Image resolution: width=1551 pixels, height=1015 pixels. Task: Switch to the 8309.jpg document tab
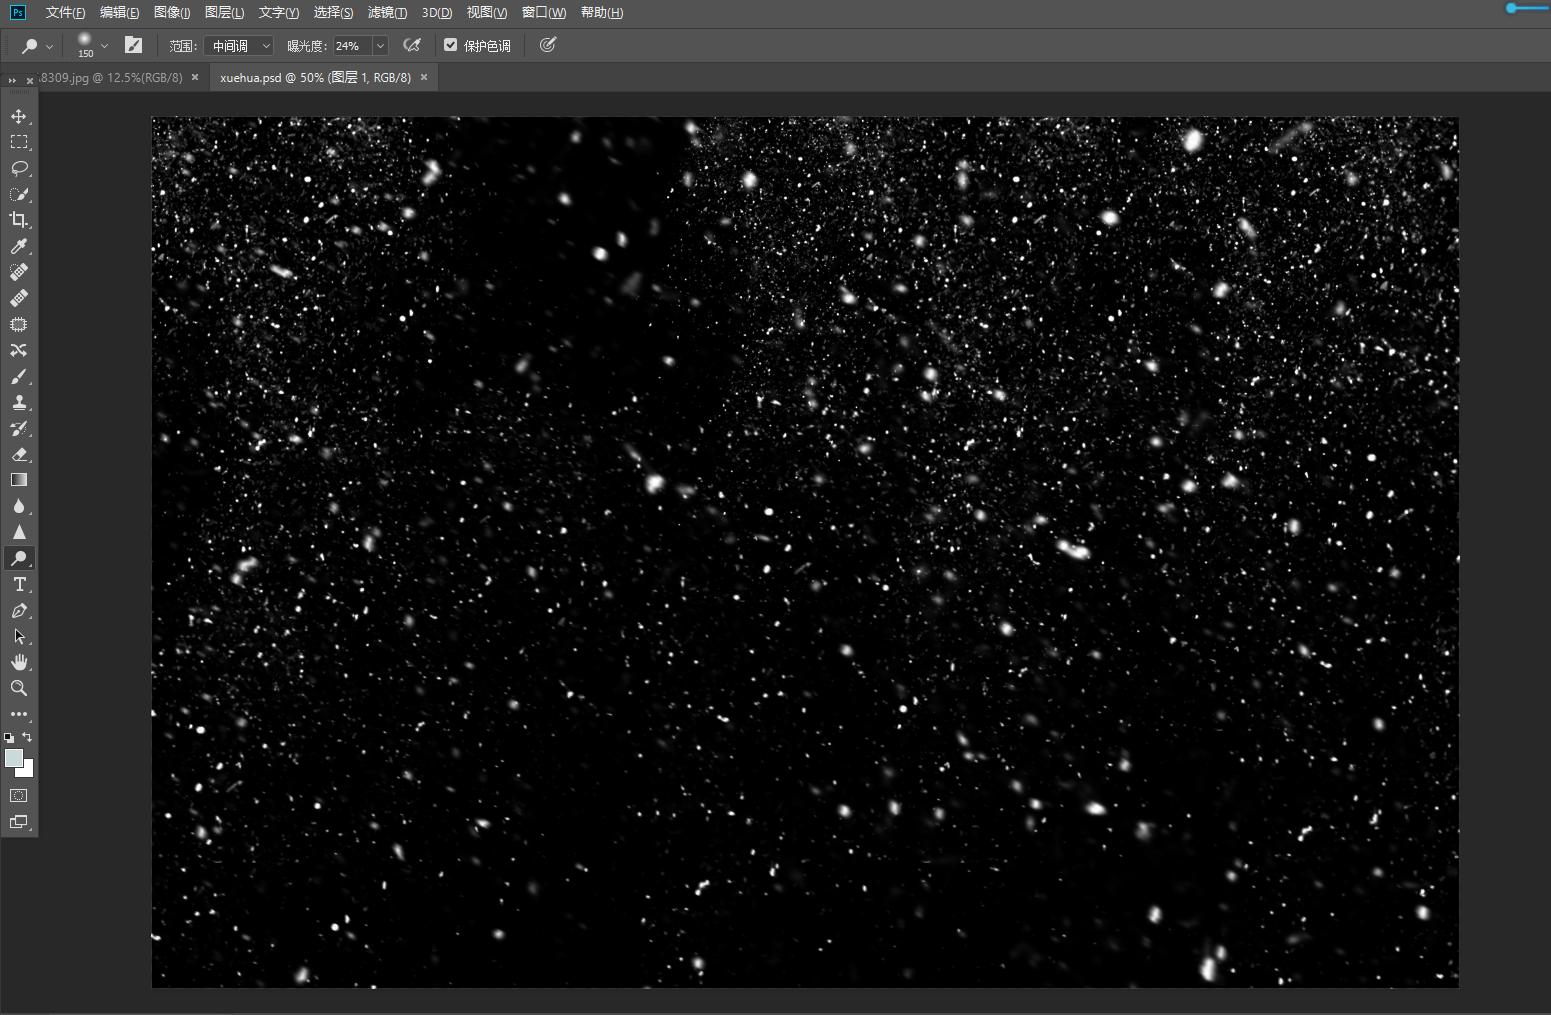tap(110, 77)
